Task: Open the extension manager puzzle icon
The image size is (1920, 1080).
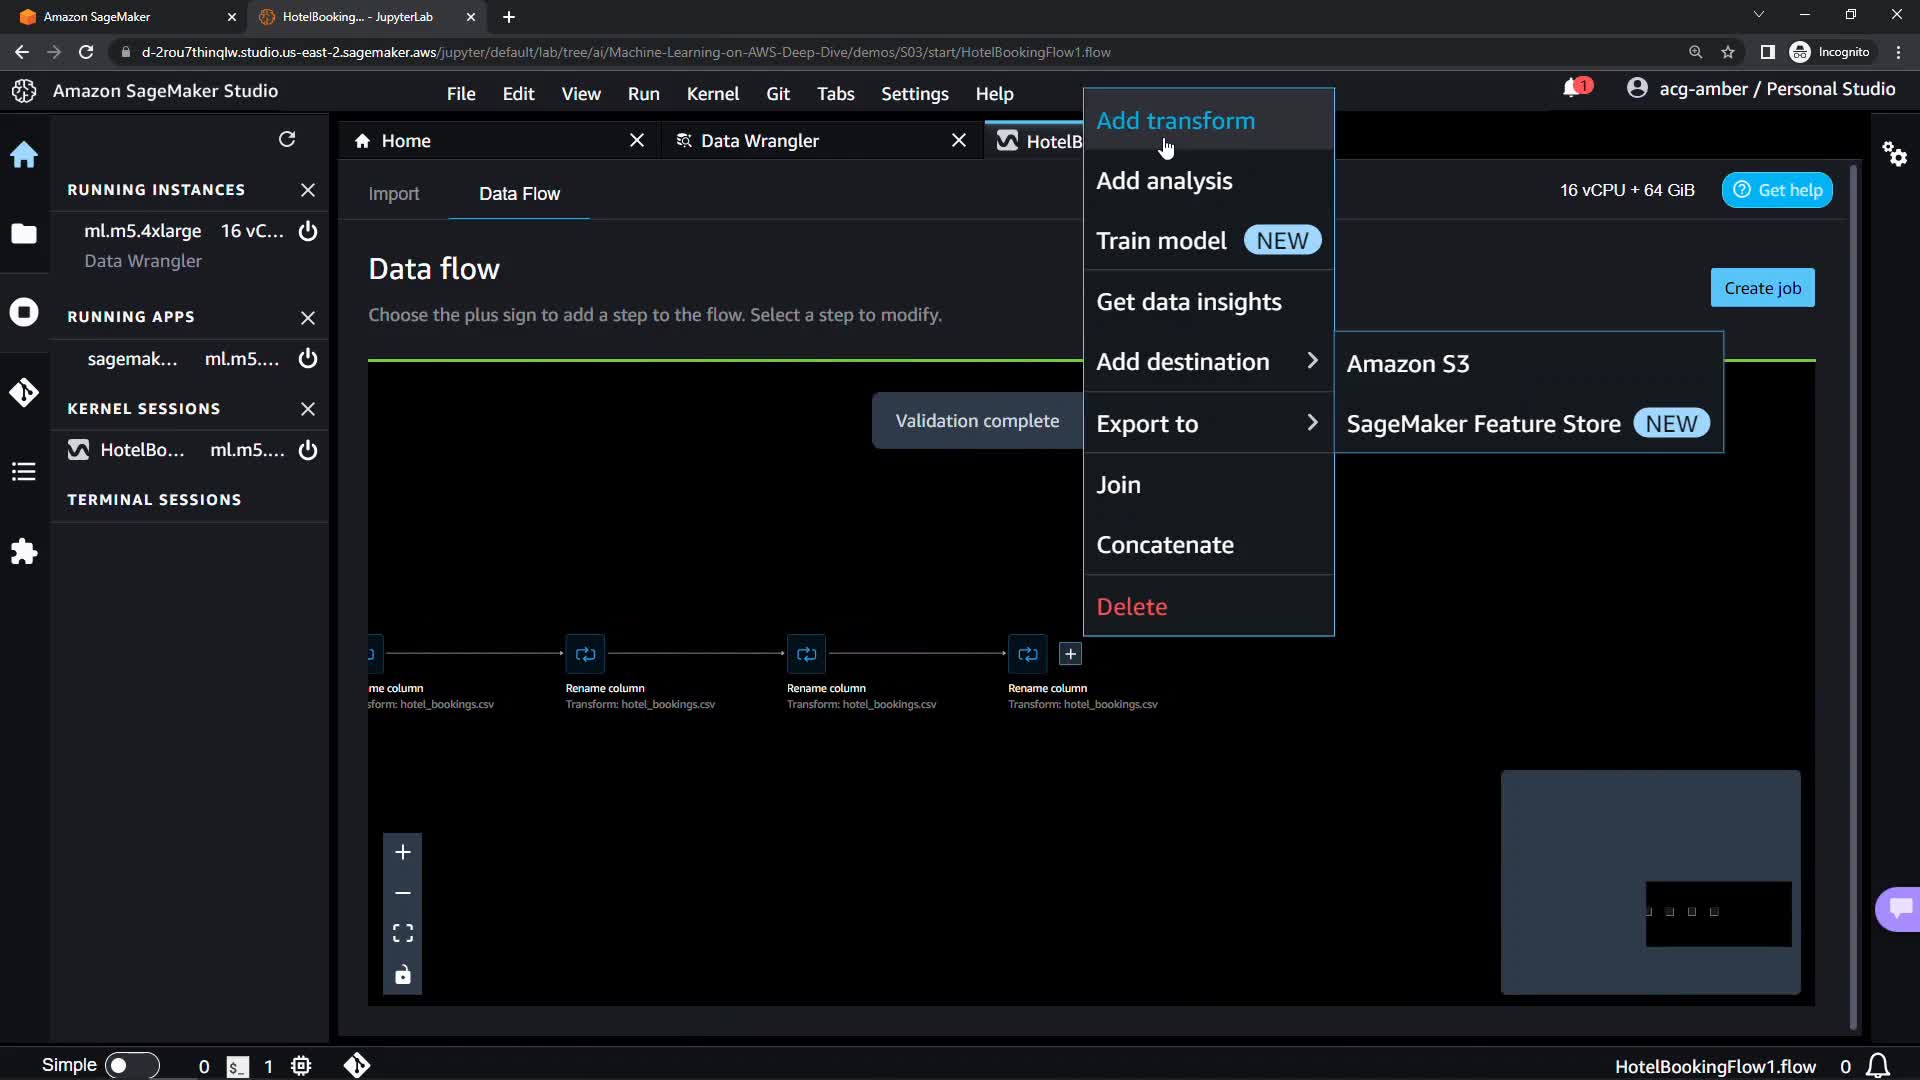Action: click(x=24, y=552)
